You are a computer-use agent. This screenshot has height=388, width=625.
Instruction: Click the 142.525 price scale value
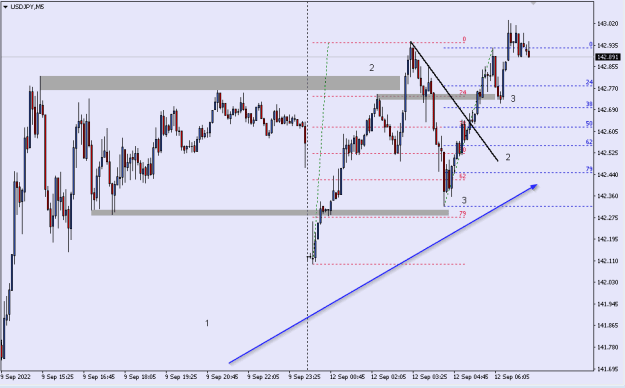click(x=607, y=153)
